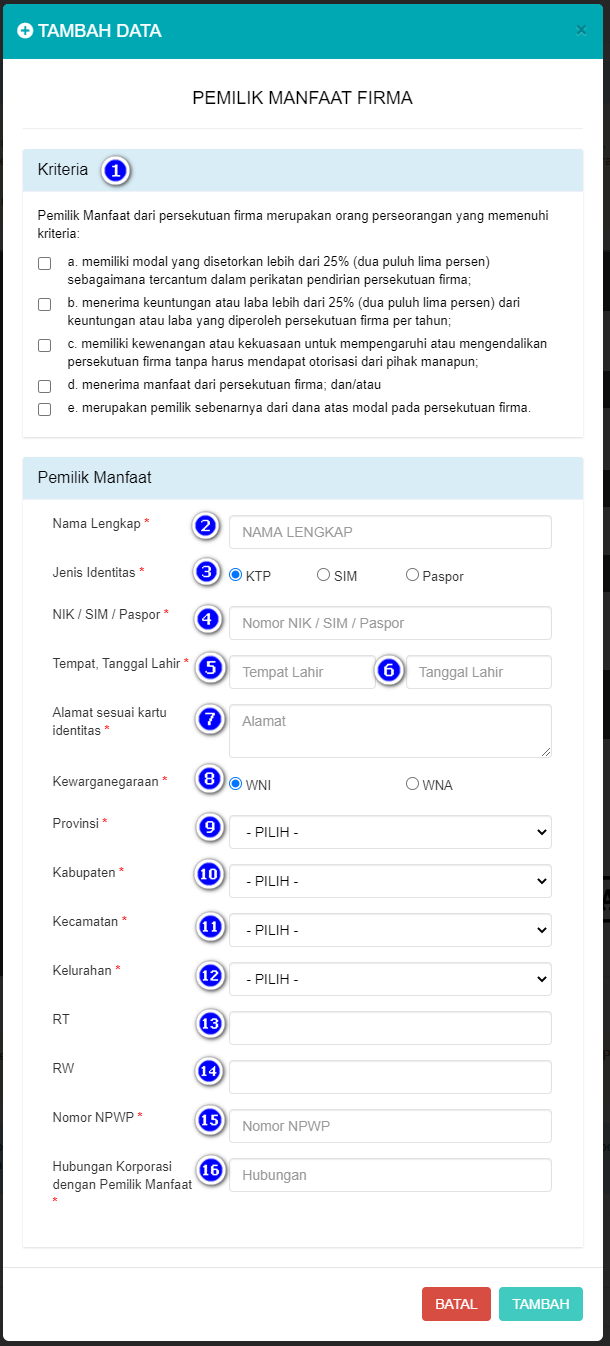Click the plus icon beside TAMBAH DATA
This screenshot has height=1346, width=610.
click(x=26, y=31)
